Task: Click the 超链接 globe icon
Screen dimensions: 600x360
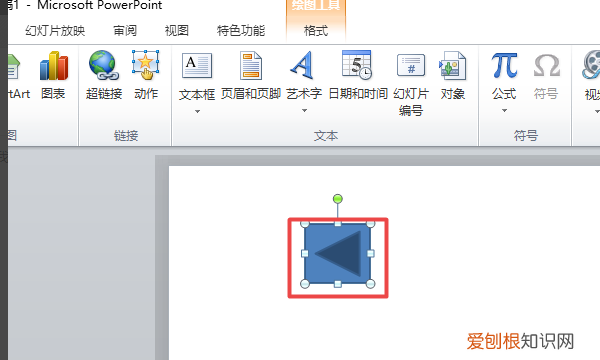Action: coord(103,65)
